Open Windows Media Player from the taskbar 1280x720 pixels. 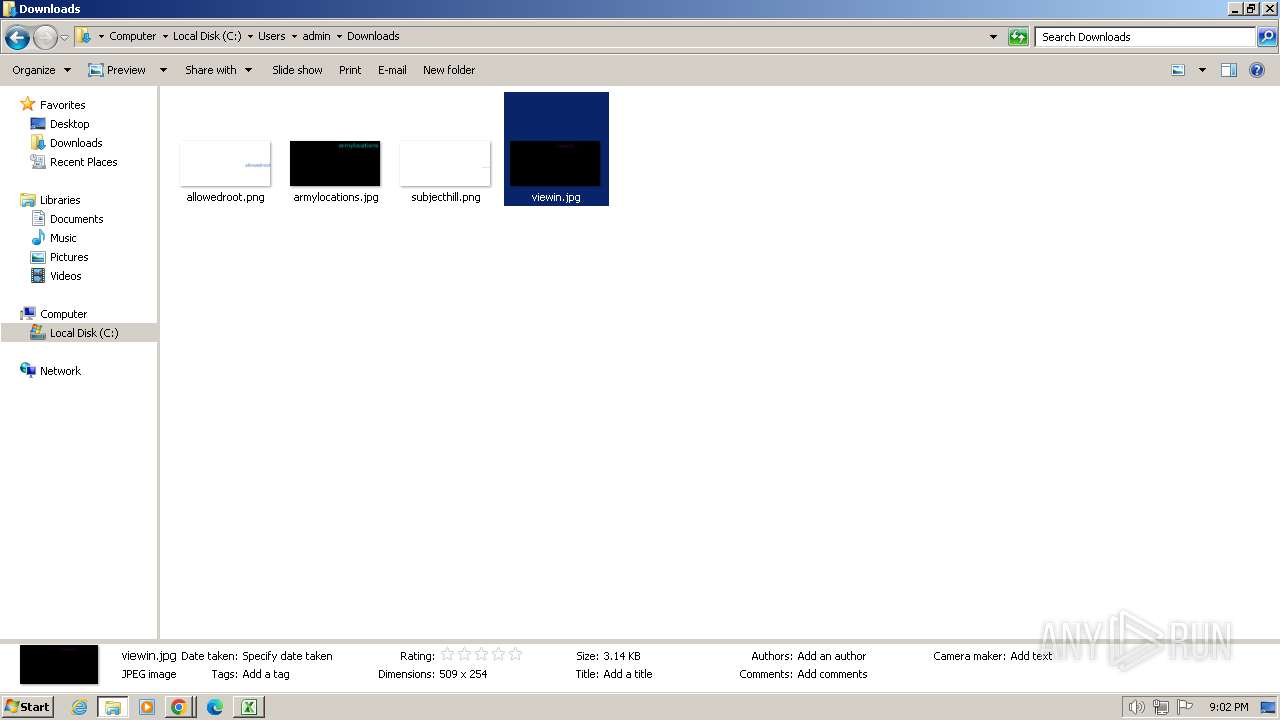point(147,707)
